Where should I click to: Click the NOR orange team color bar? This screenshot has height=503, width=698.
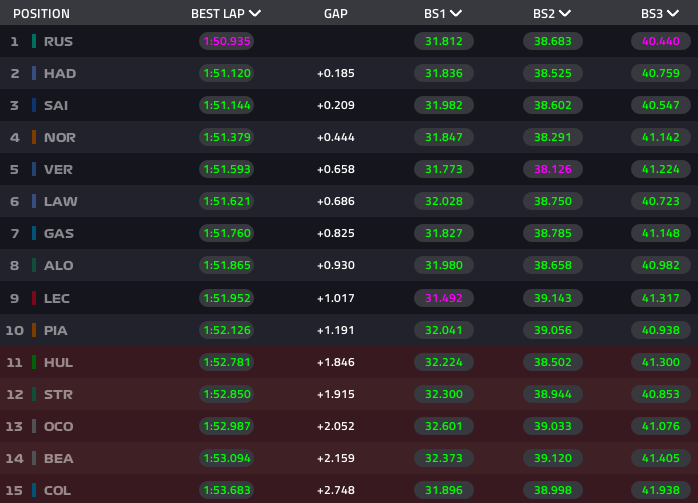coord(34,137)
